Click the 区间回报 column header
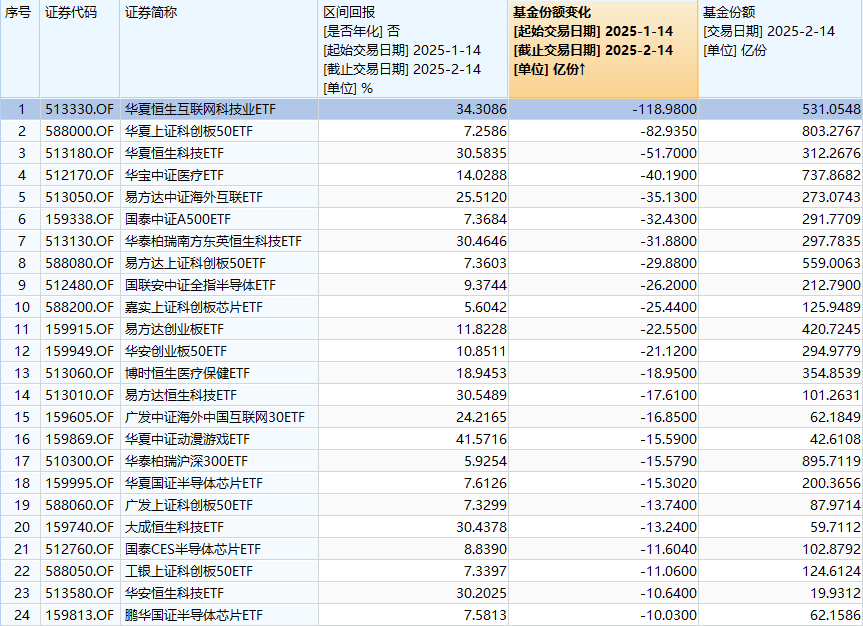Screen dimensions: 863x626 pos(413,50)
